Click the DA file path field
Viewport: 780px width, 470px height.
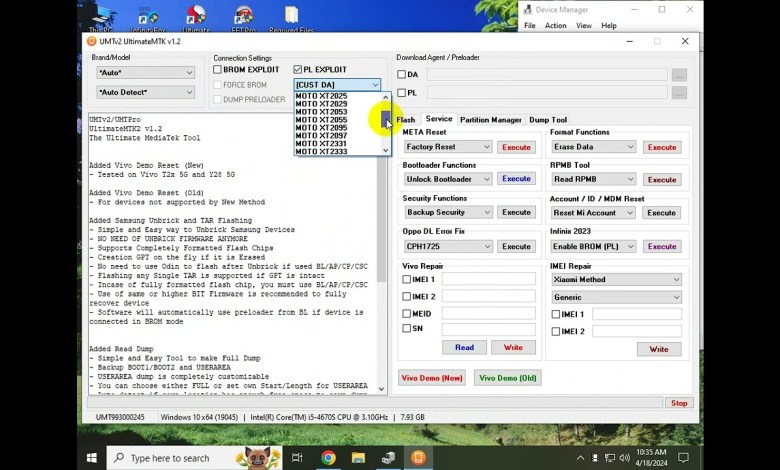pos(547,75)
